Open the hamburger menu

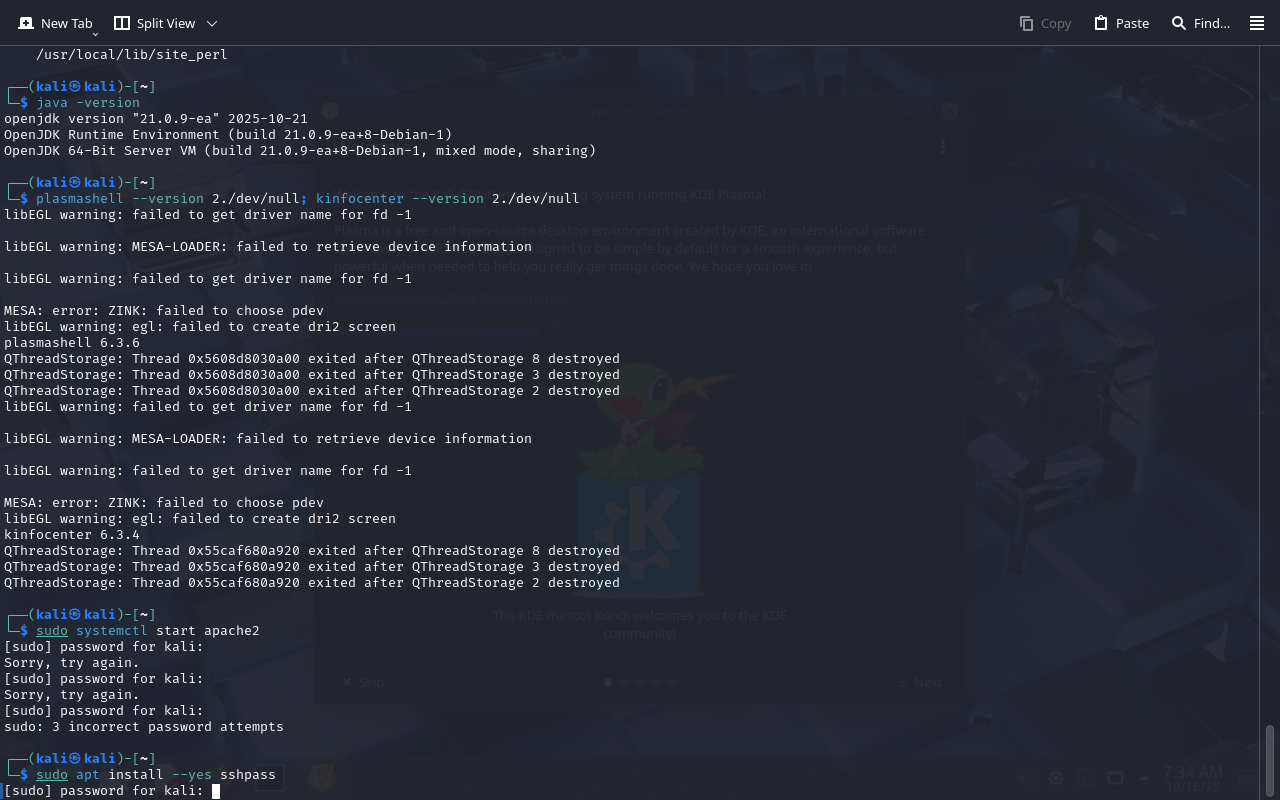(x=1257, y=23)
